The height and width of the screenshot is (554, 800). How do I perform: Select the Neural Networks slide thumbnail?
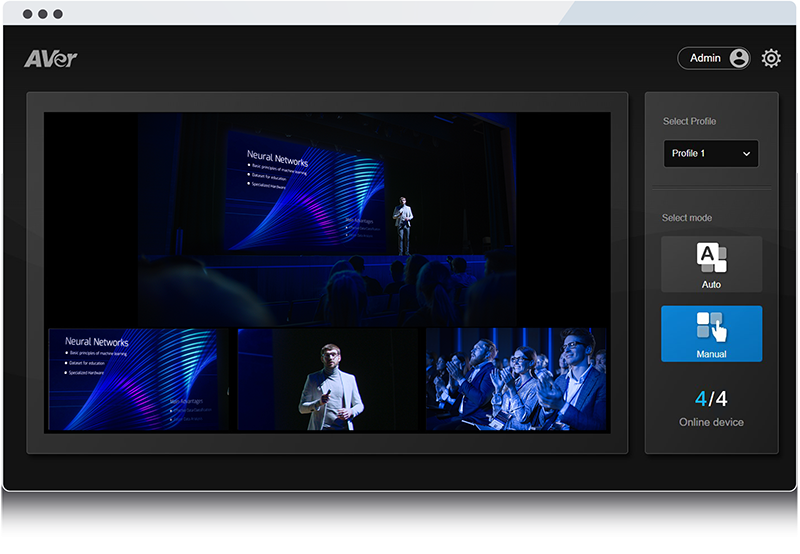coord(138,380)
